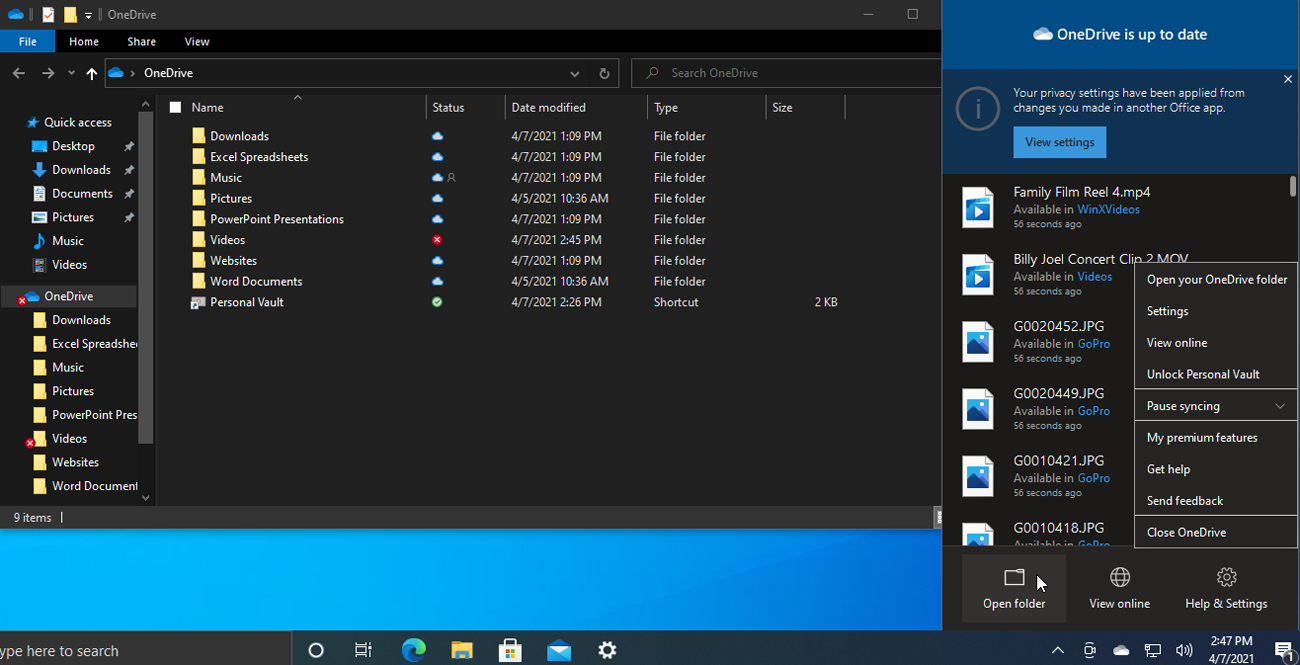Open the File ribbon tab
Screen dimensions: 1300x665
[28, 42]
